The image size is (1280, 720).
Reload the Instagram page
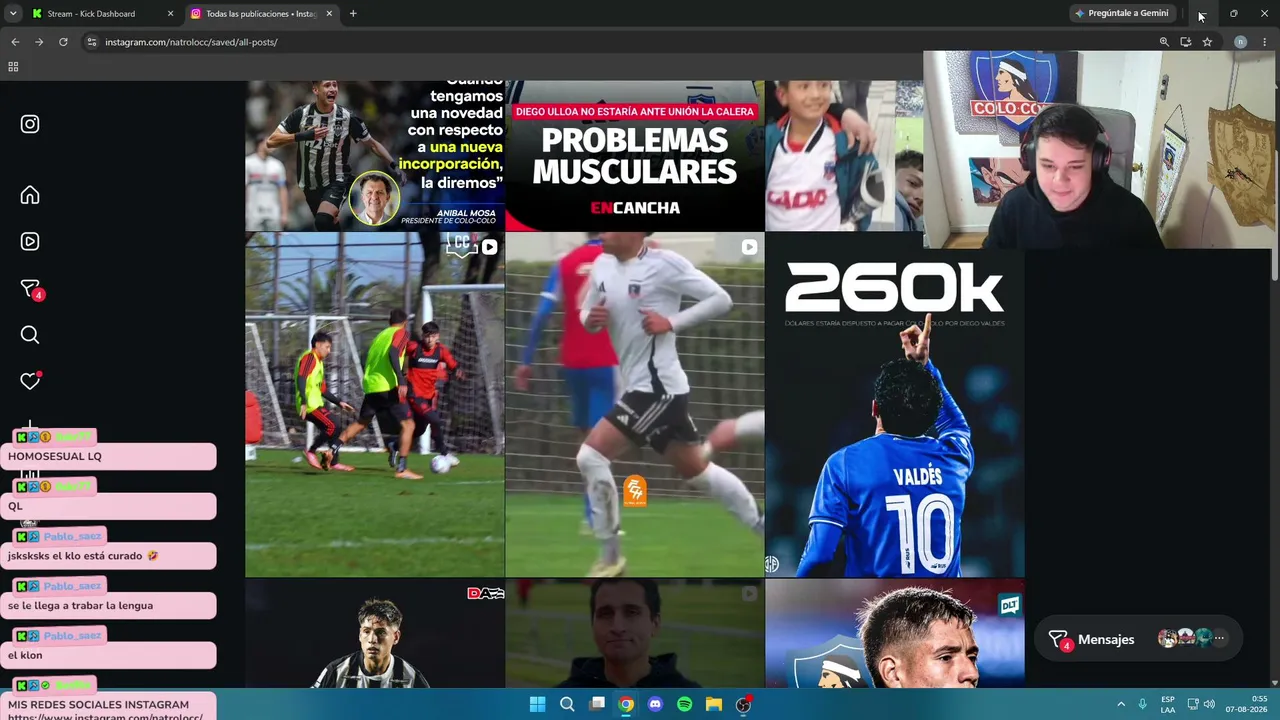click(x=63, y=42)
